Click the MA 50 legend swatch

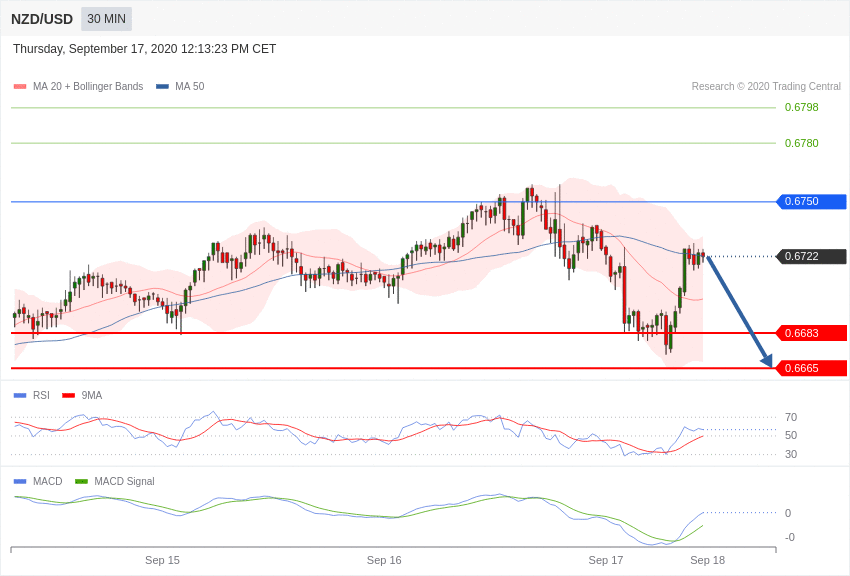pos(162,87)
